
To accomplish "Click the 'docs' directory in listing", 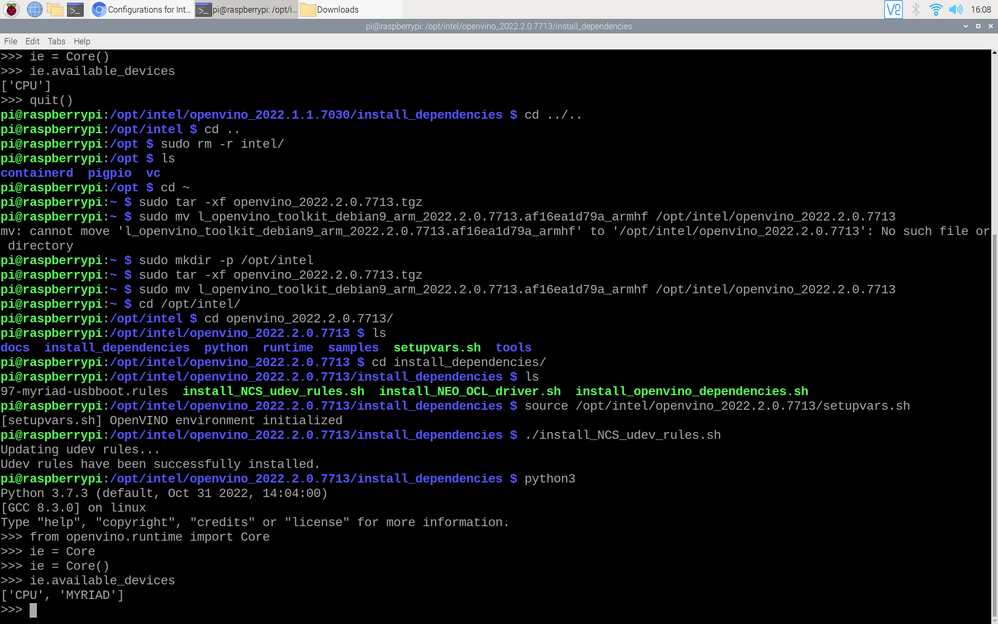I will tap(15, 348).
